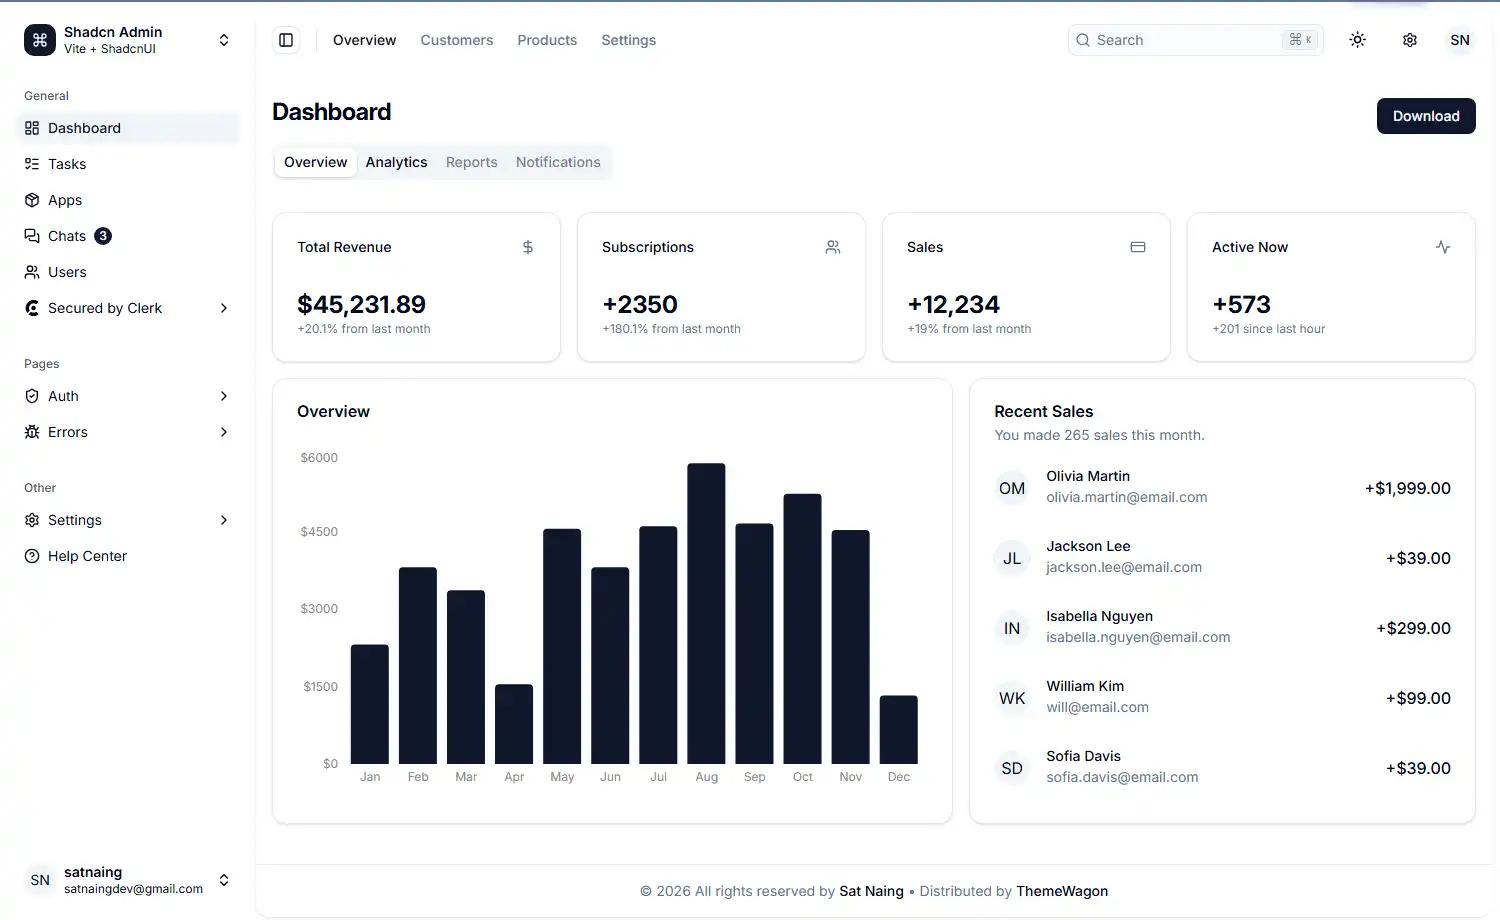This screenshot has width=1500, height=920.
Task: Click the WK avatar for William Kim
Action: click(1012, 698)
